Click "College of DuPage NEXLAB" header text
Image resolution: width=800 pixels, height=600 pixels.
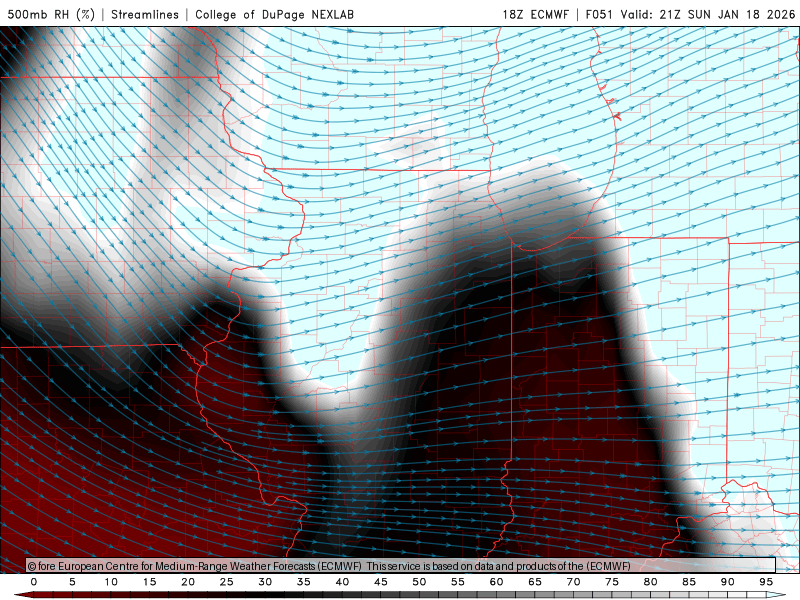[274, 14]
